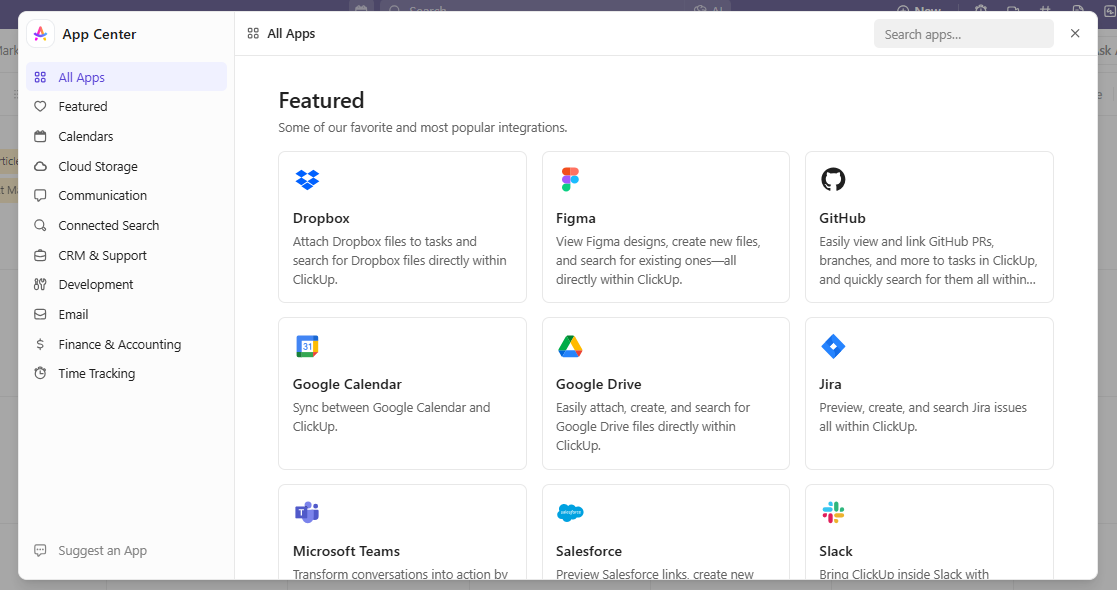Screen dimensions: 1117x590
Task: Click the Time Tracking clock icon
Action: 40,373
